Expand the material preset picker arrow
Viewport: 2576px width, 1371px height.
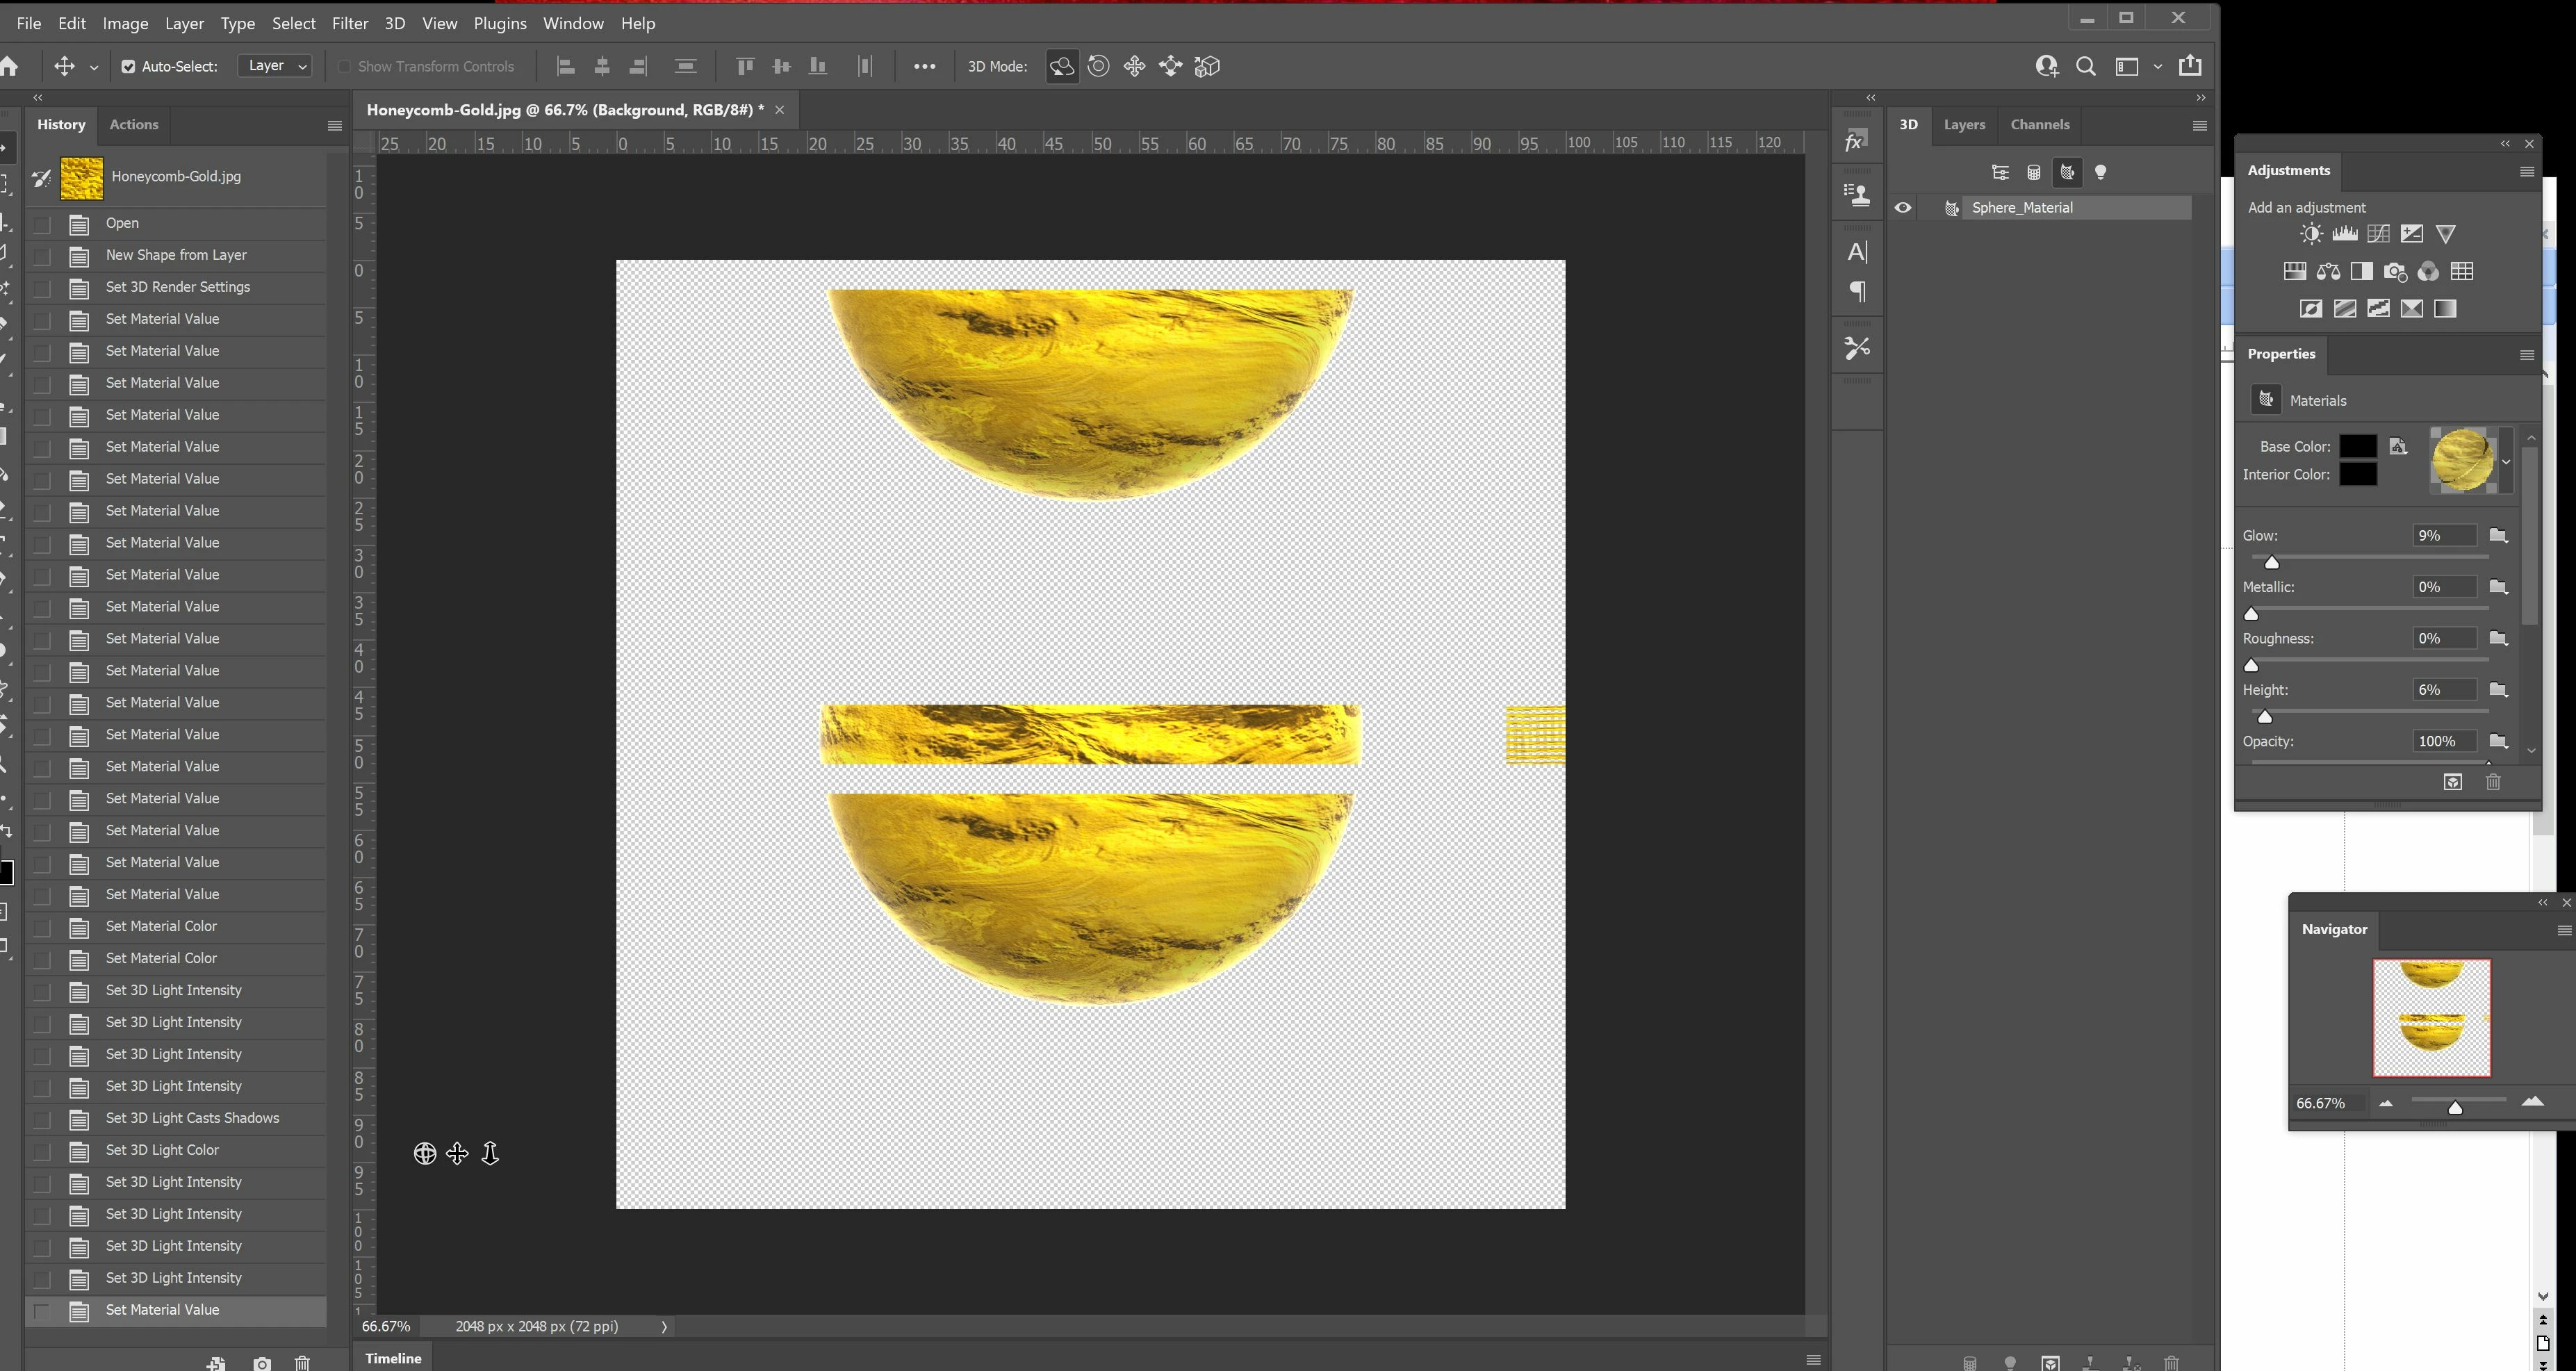pyautogui.click(x=2506, y=461)
